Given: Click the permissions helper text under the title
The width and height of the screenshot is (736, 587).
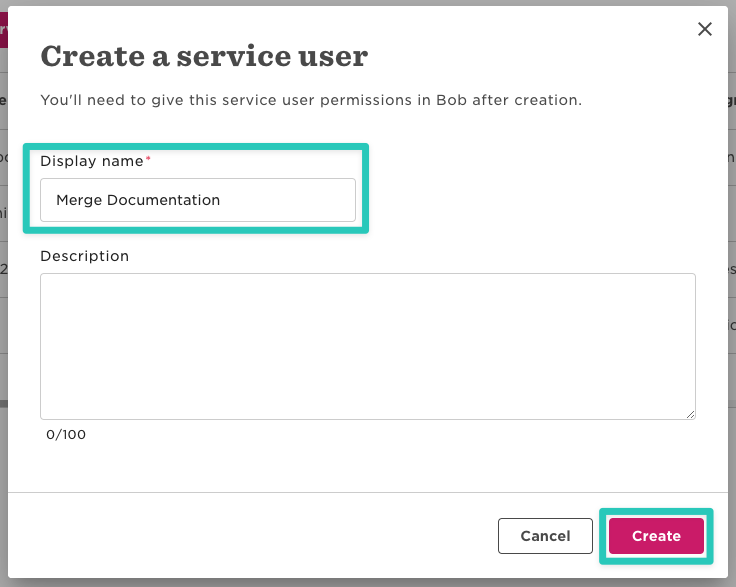Looking at the screenshot, I should point(311,100).
